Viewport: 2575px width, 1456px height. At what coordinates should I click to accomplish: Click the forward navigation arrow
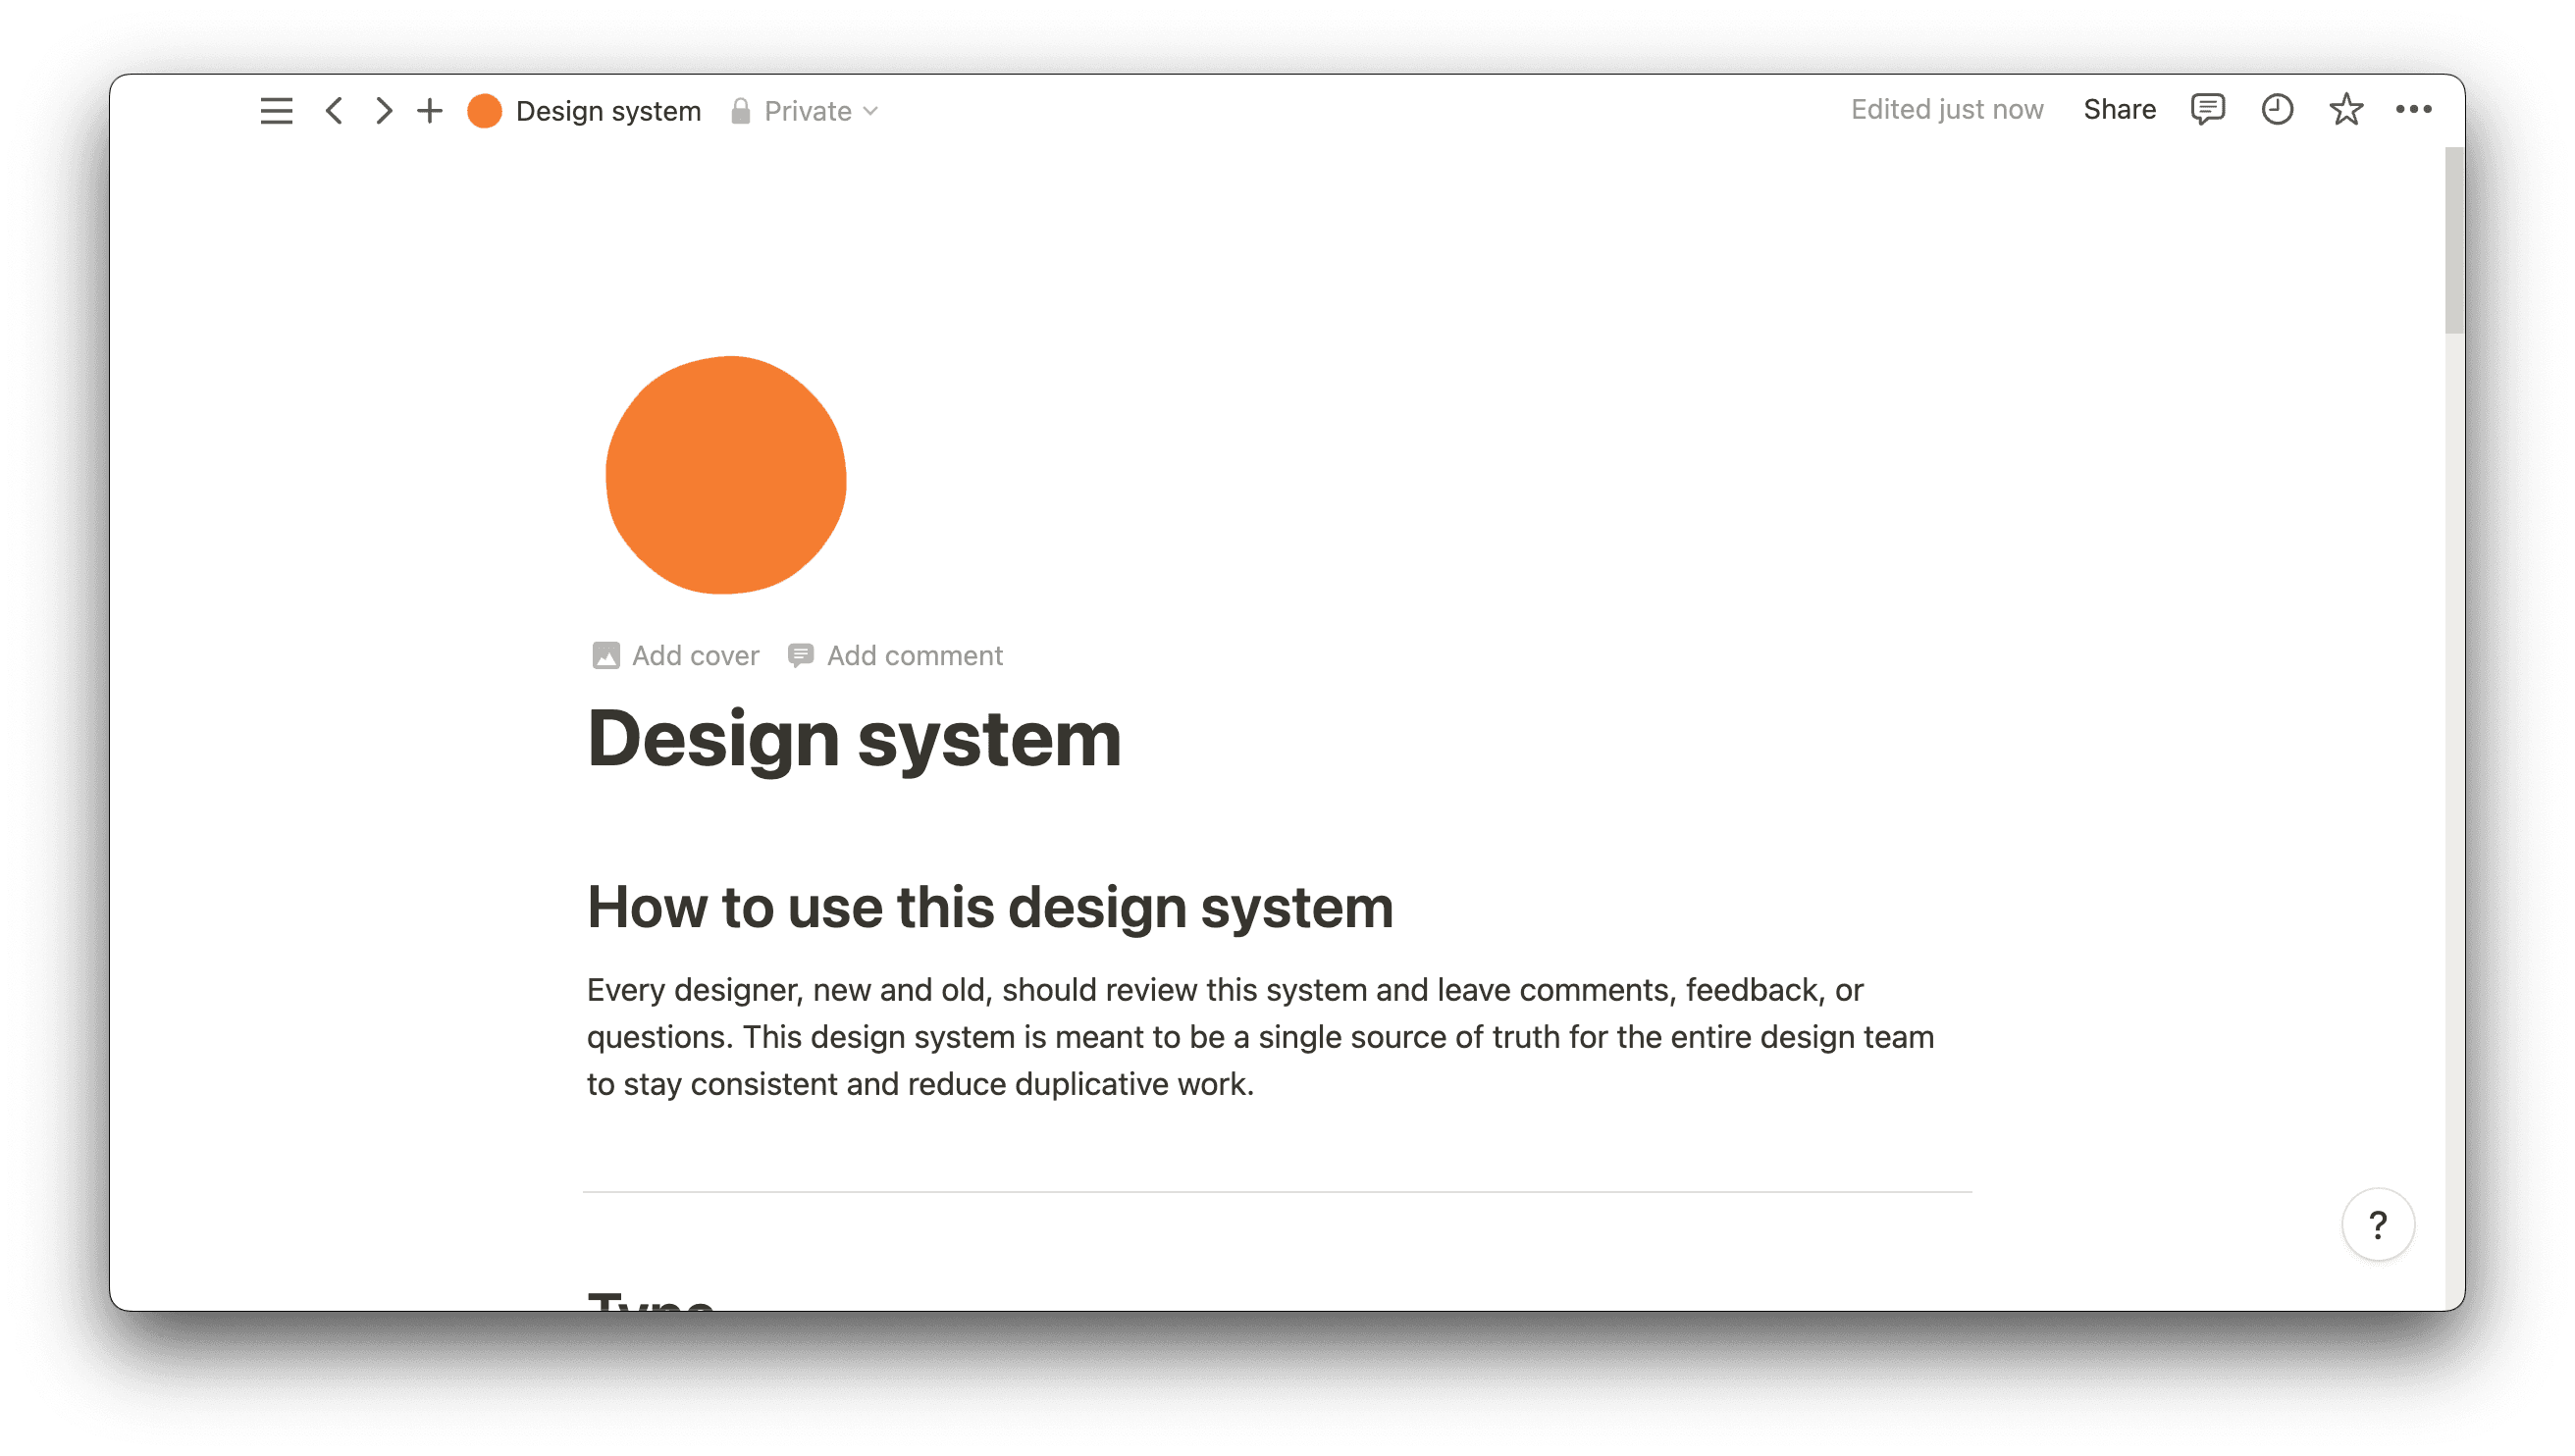tap(382, 110)
